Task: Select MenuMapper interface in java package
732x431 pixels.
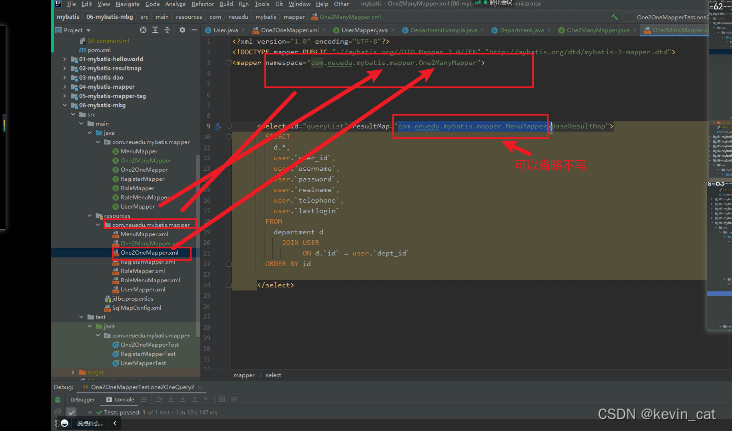Action: [x=135, y=151]
